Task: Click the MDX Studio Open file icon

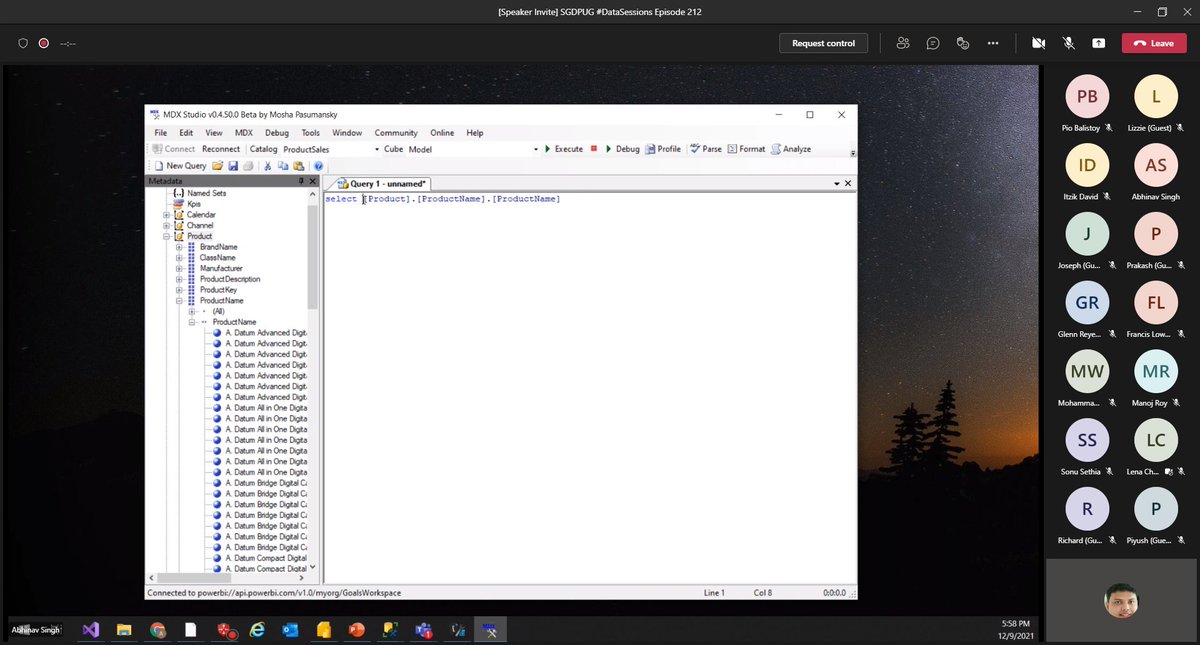Action: 217,166
